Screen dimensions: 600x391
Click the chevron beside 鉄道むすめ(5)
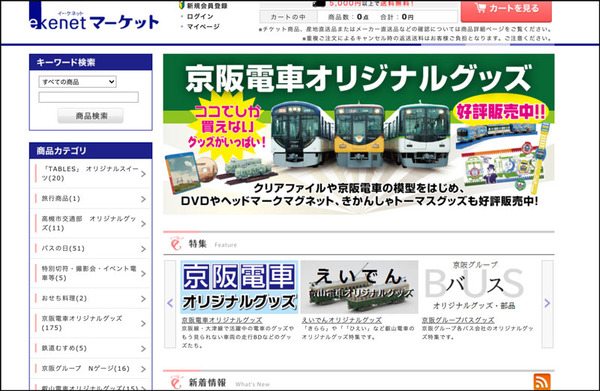(x=143, y=349)
